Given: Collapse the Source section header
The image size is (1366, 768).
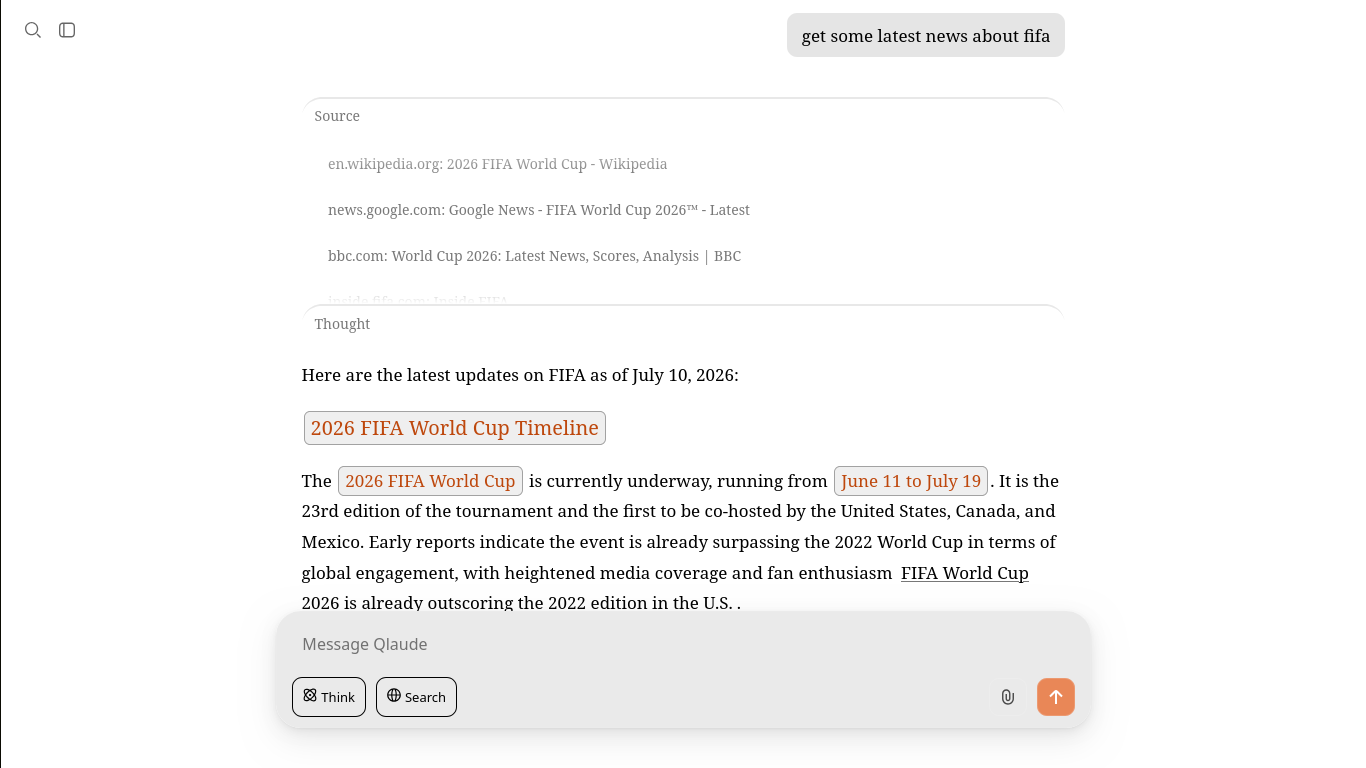Looking at the screenshot, I should coord(337,116).
